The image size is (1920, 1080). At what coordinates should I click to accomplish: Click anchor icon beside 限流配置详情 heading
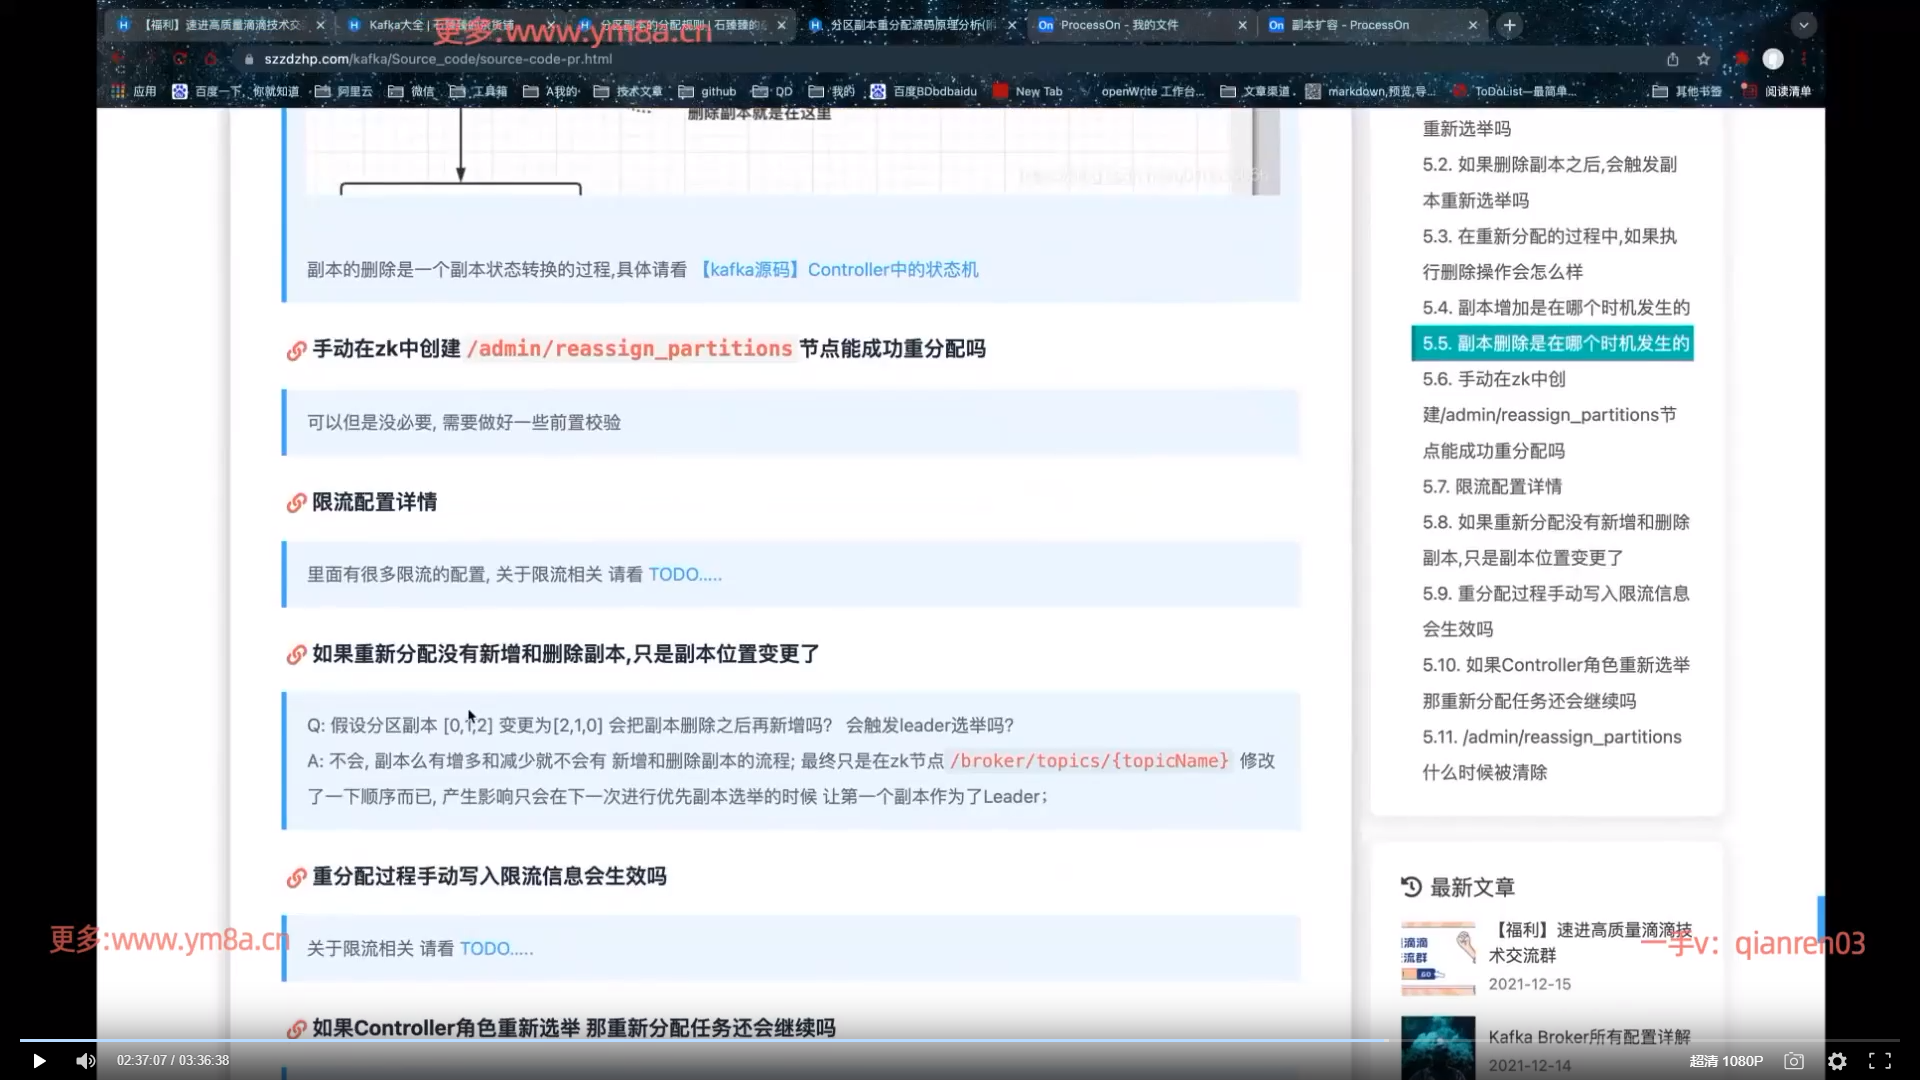pyautogui.click(x=296, y=503)
